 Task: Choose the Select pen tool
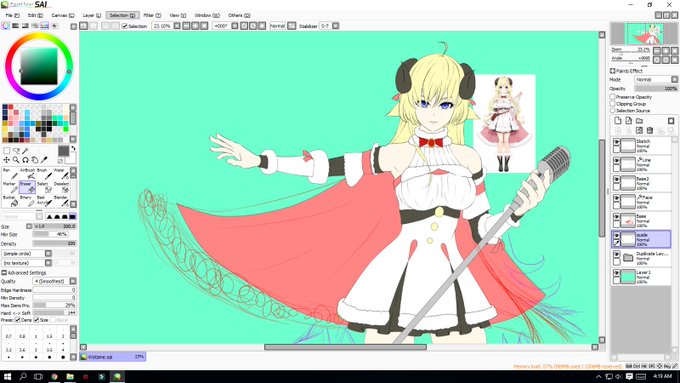point(44,187)
